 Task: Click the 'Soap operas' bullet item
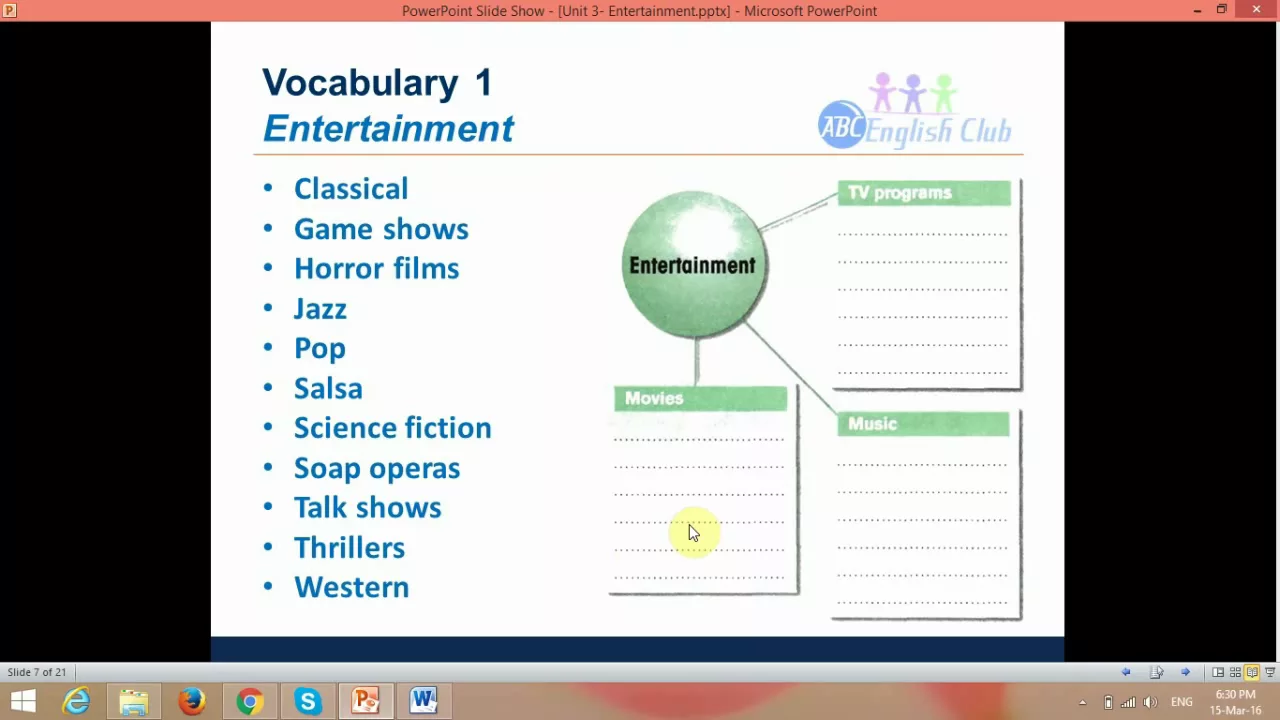click(377, 468)
